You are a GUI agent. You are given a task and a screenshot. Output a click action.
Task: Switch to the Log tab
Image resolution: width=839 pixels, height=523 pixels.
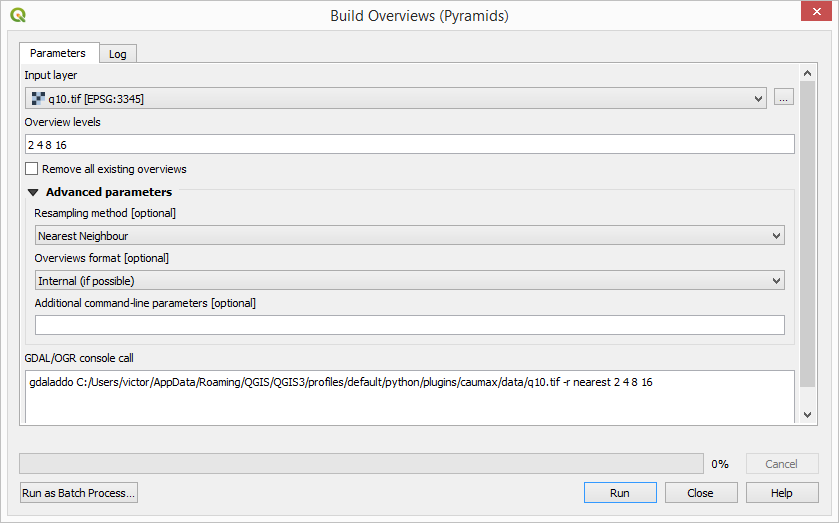[x=118, y=54]
